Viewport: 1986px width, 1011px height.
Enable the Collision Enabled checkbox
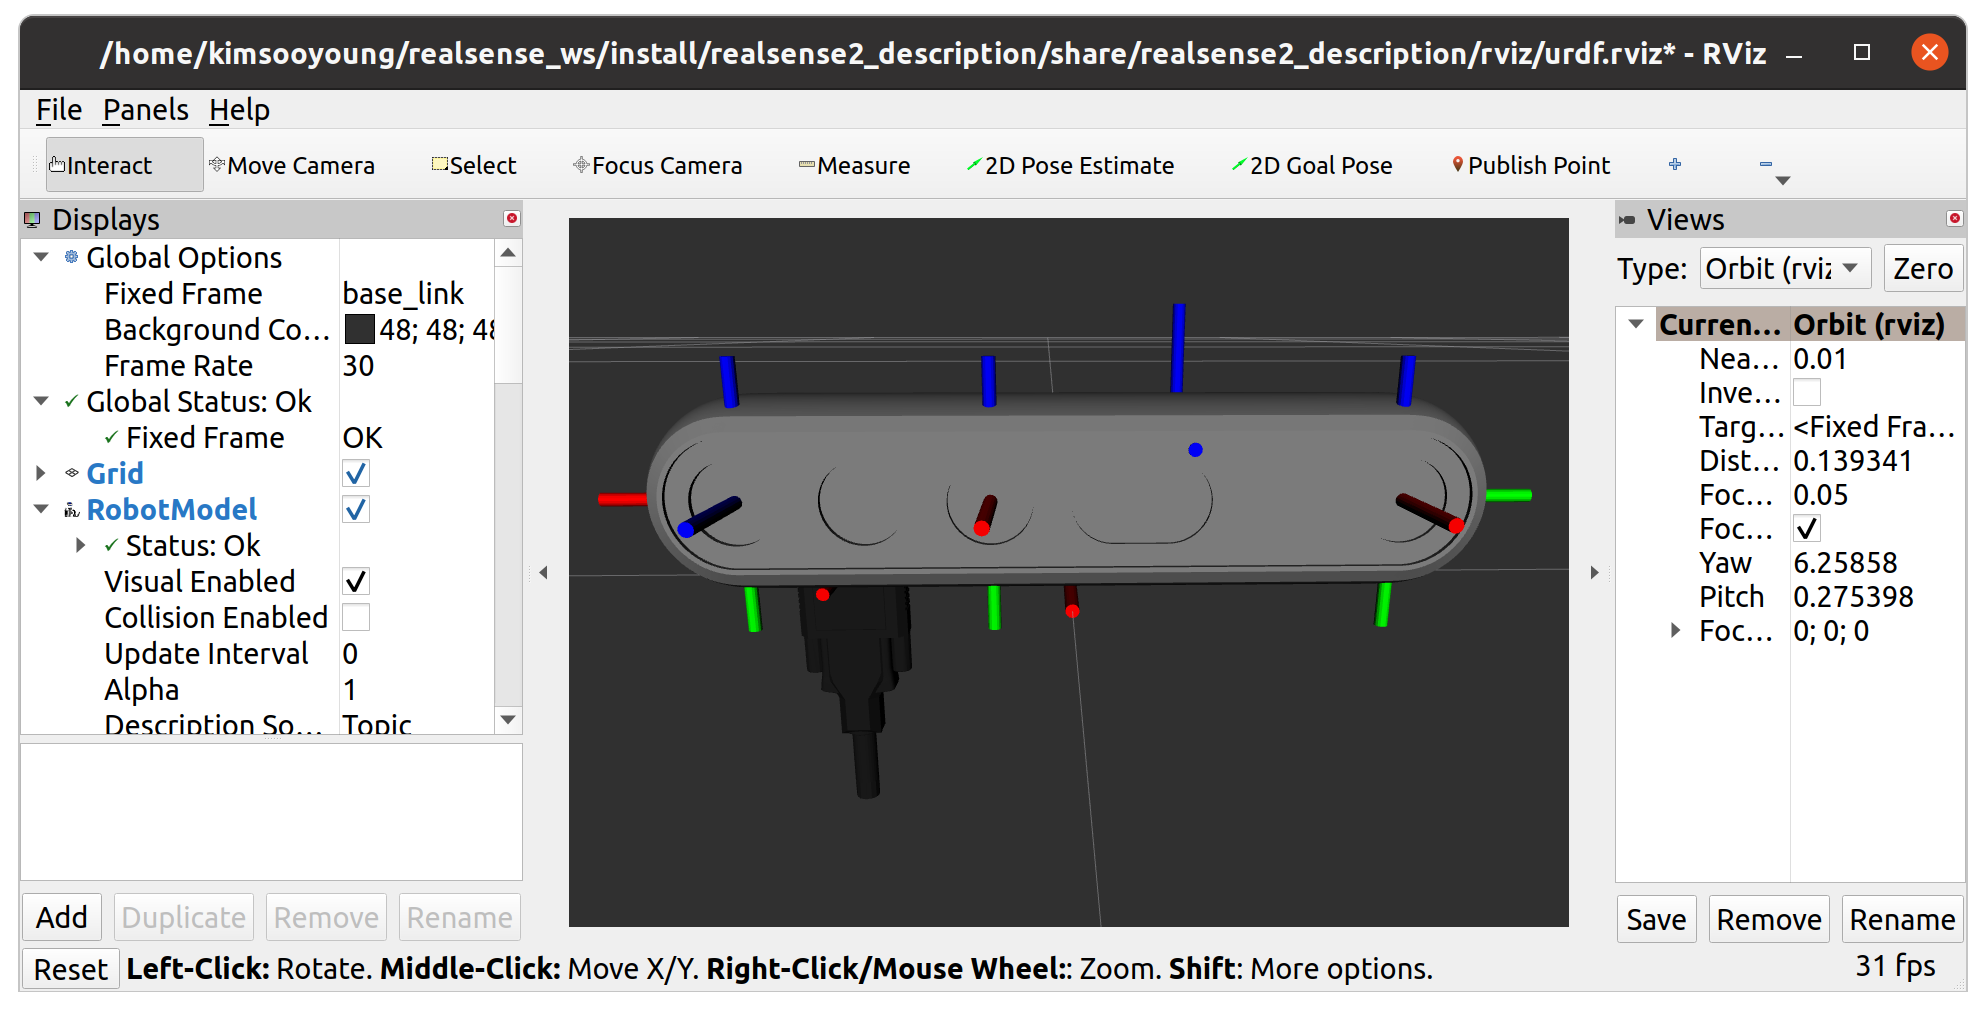tap(356, 617)
